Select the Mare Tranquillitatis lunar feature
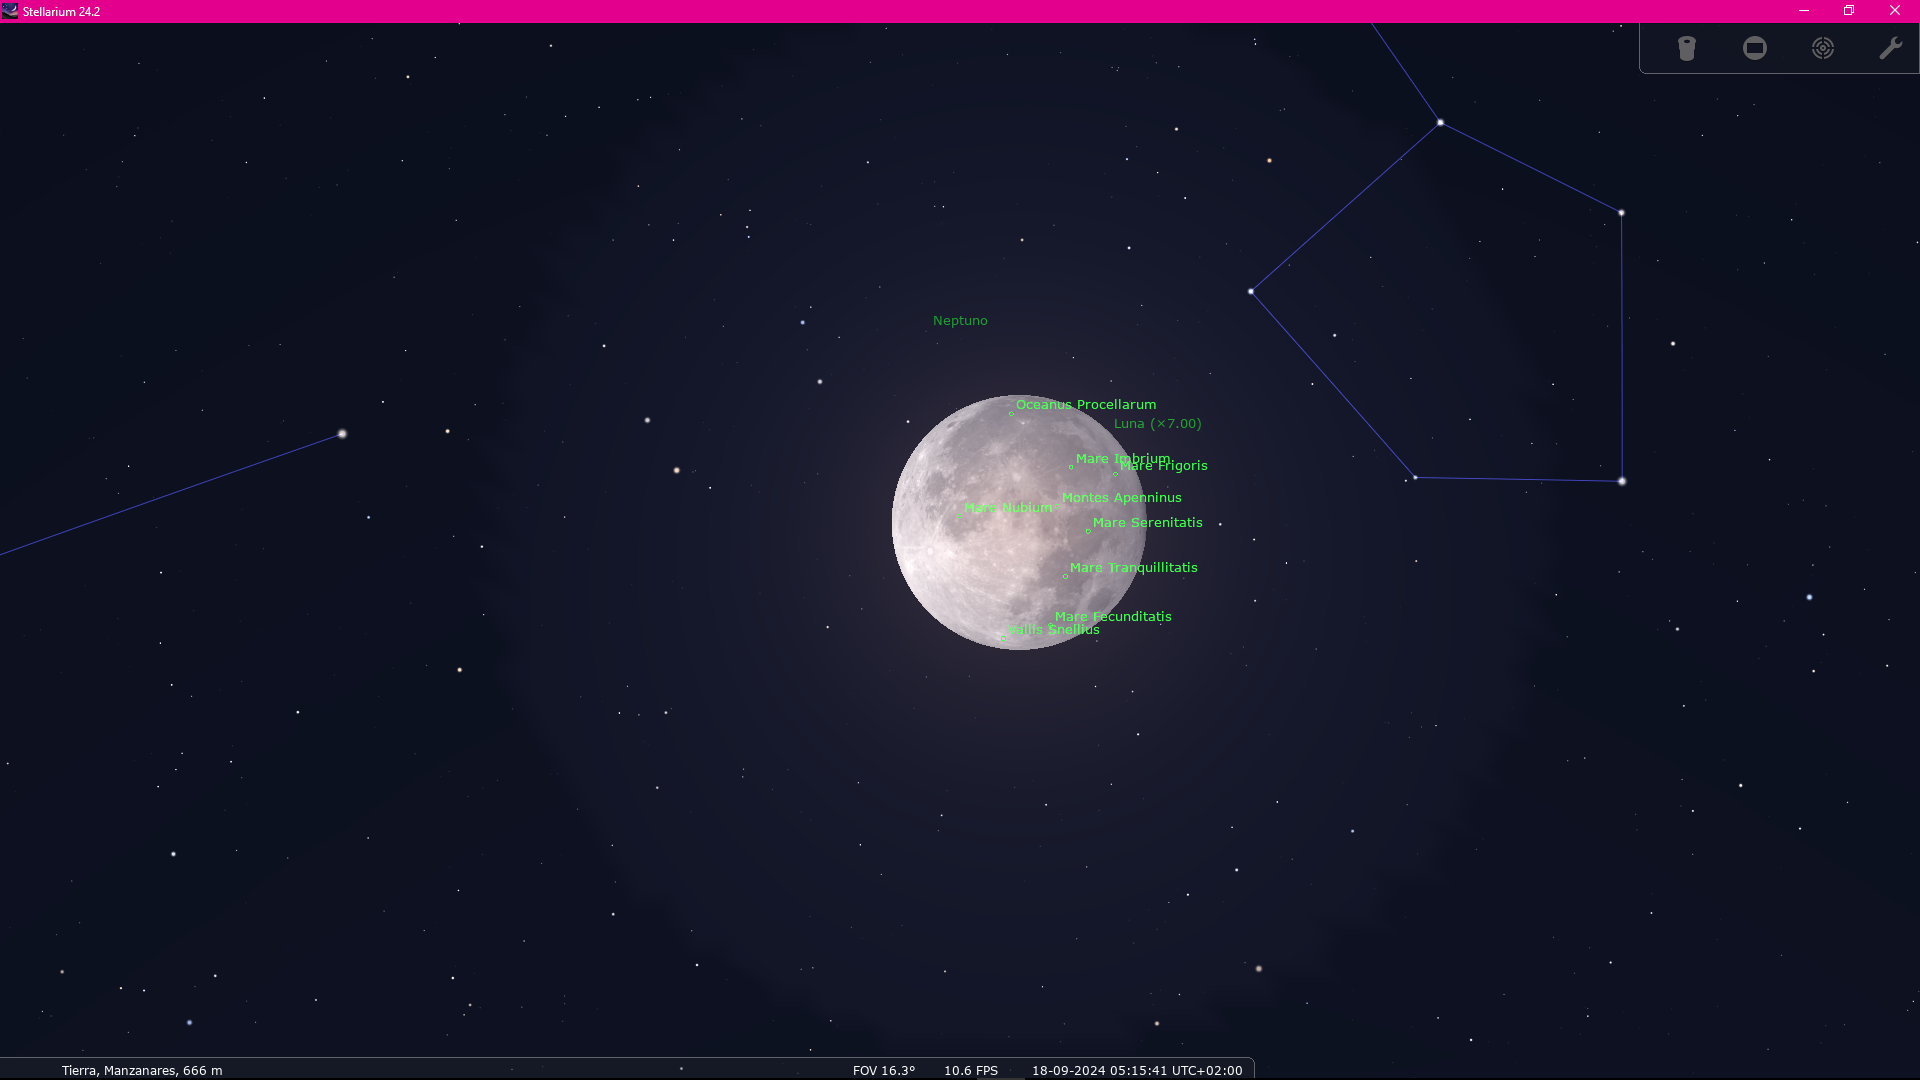Image resolution: width=1920 pixels, height=1080 pixels. click(x=1133, y=568)
